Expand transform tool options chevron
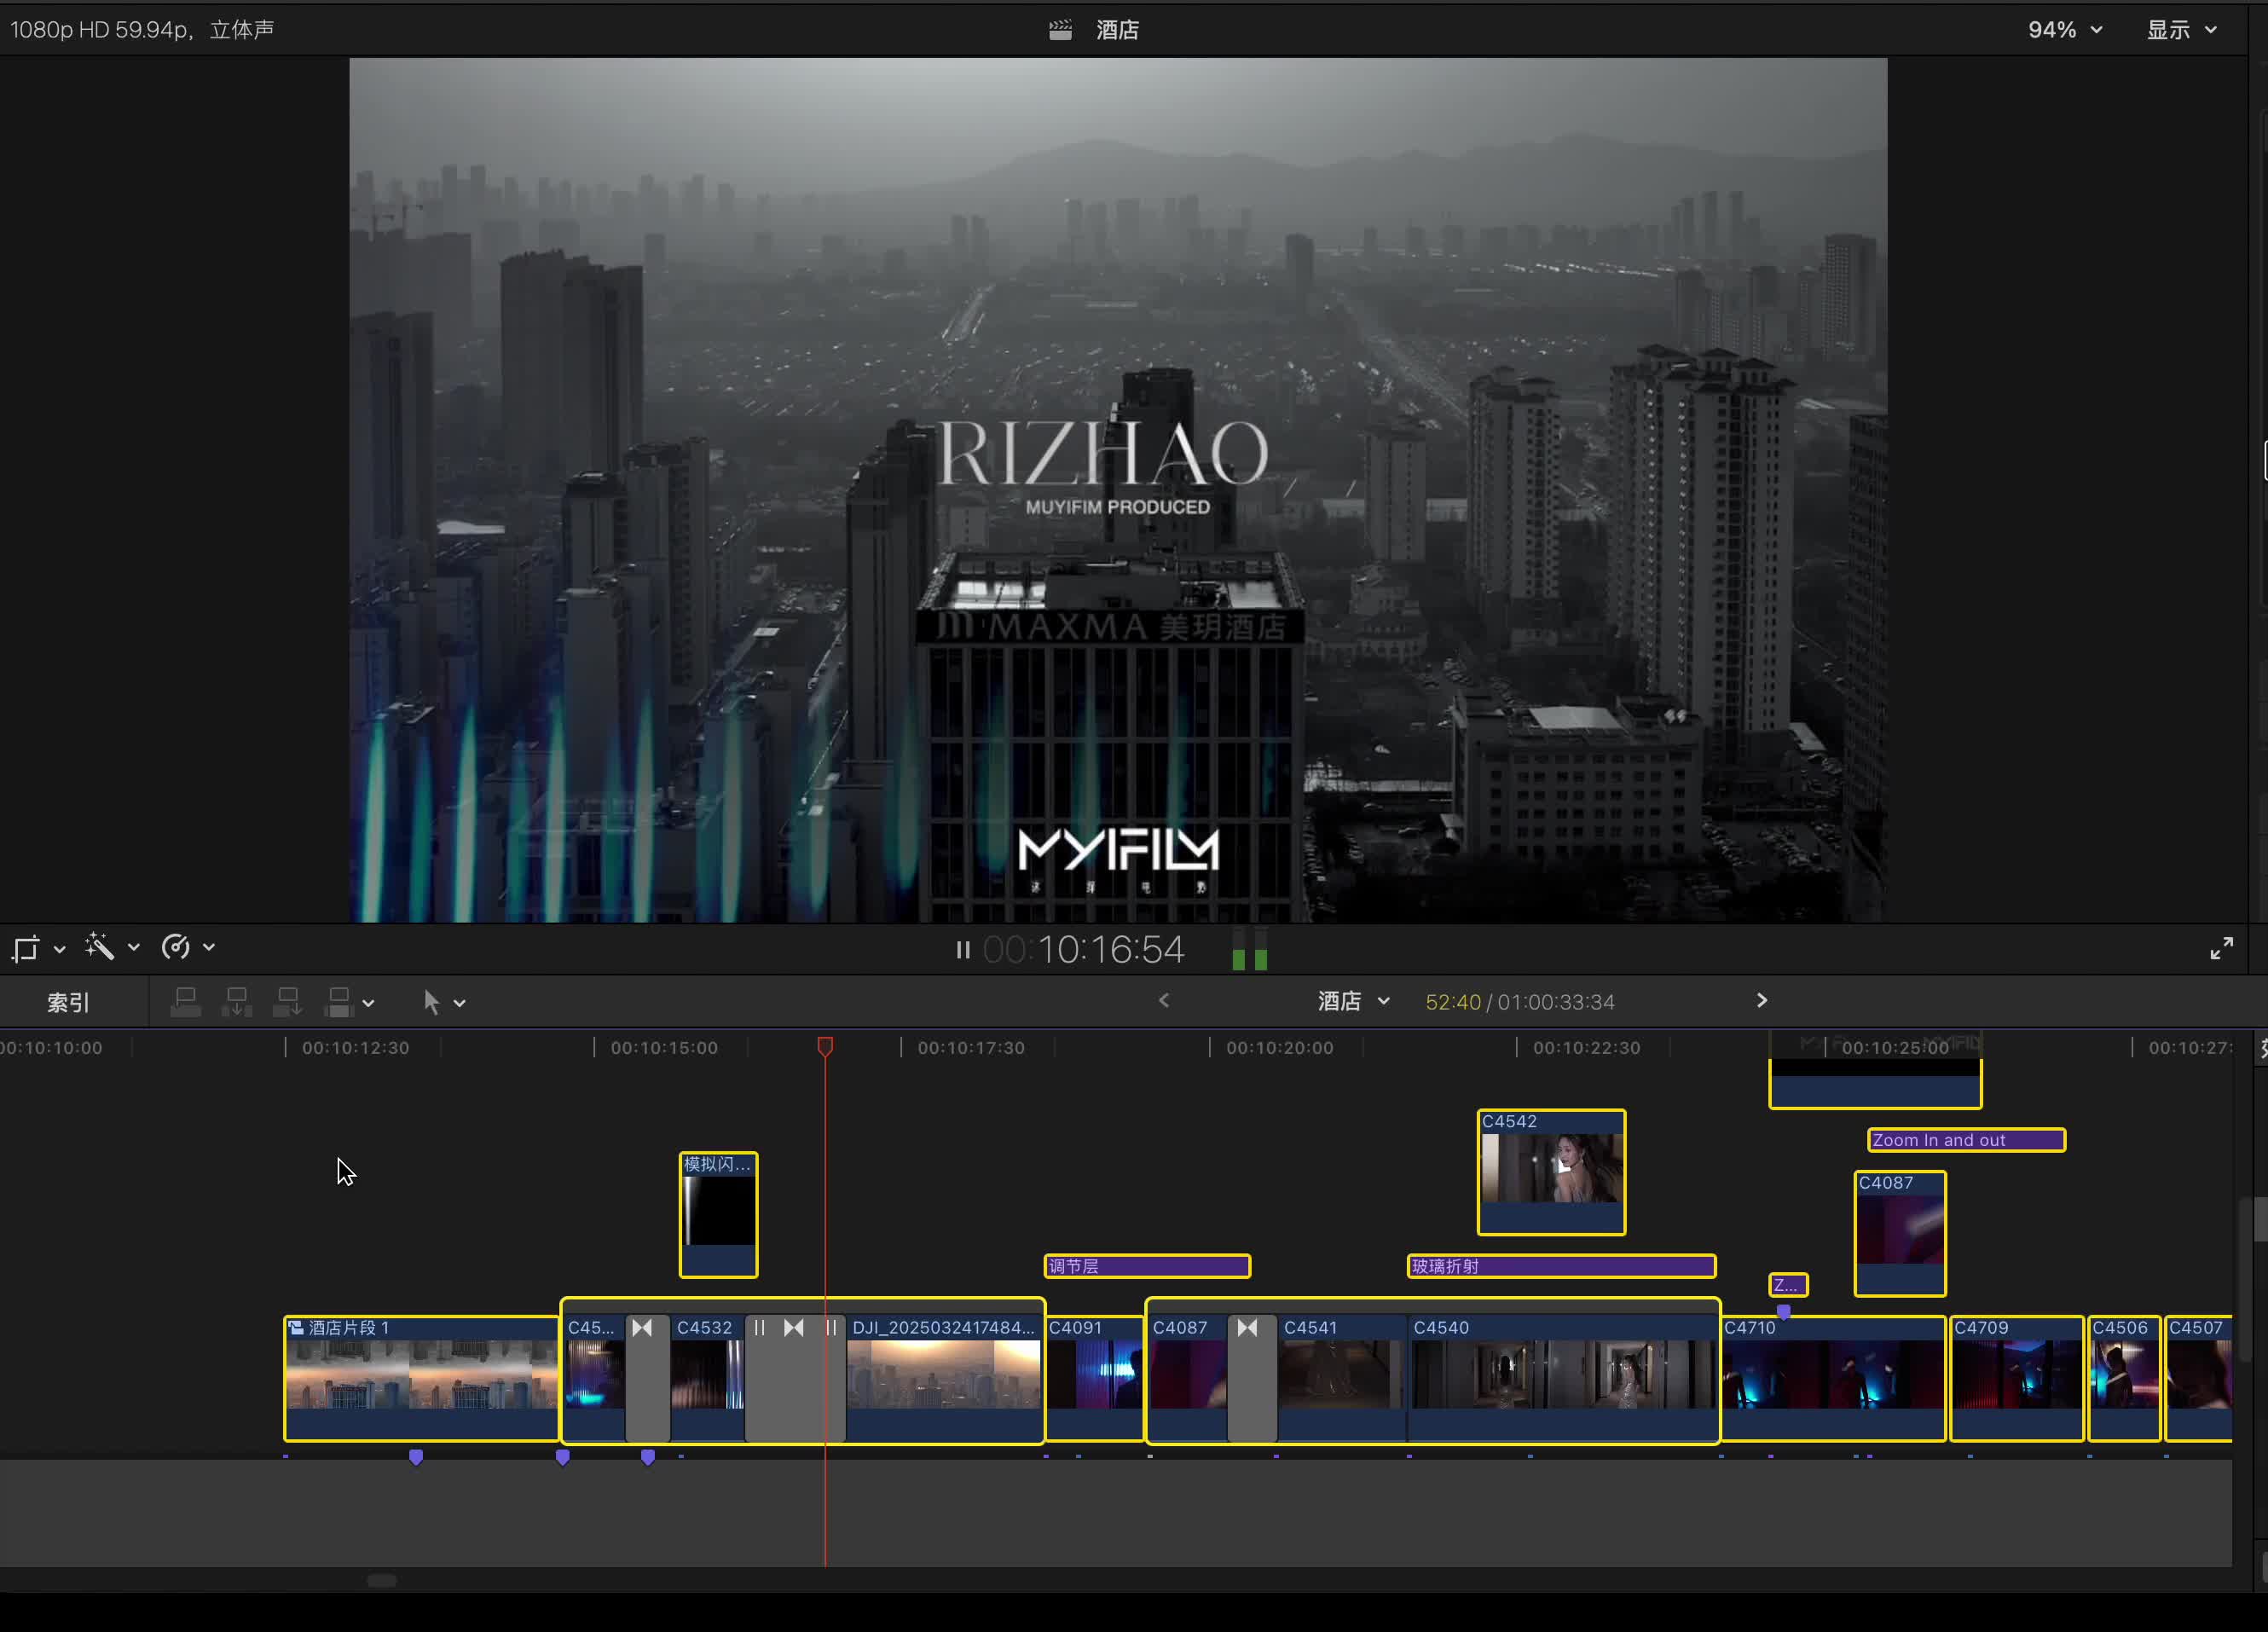The height and width of the screenshot is (1632, 2268). pyautogui.click(x=59, y=948)
